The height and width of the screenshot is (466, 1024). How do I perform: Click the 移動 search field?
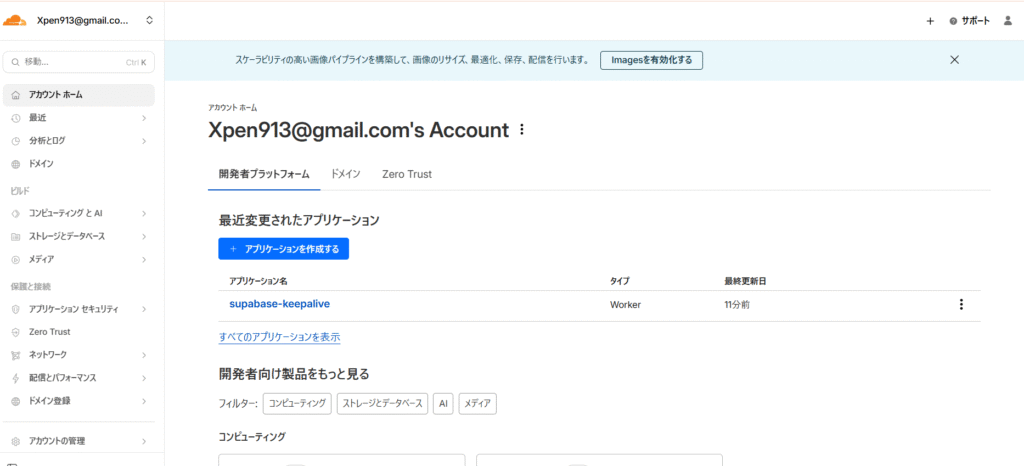point(78,62)
